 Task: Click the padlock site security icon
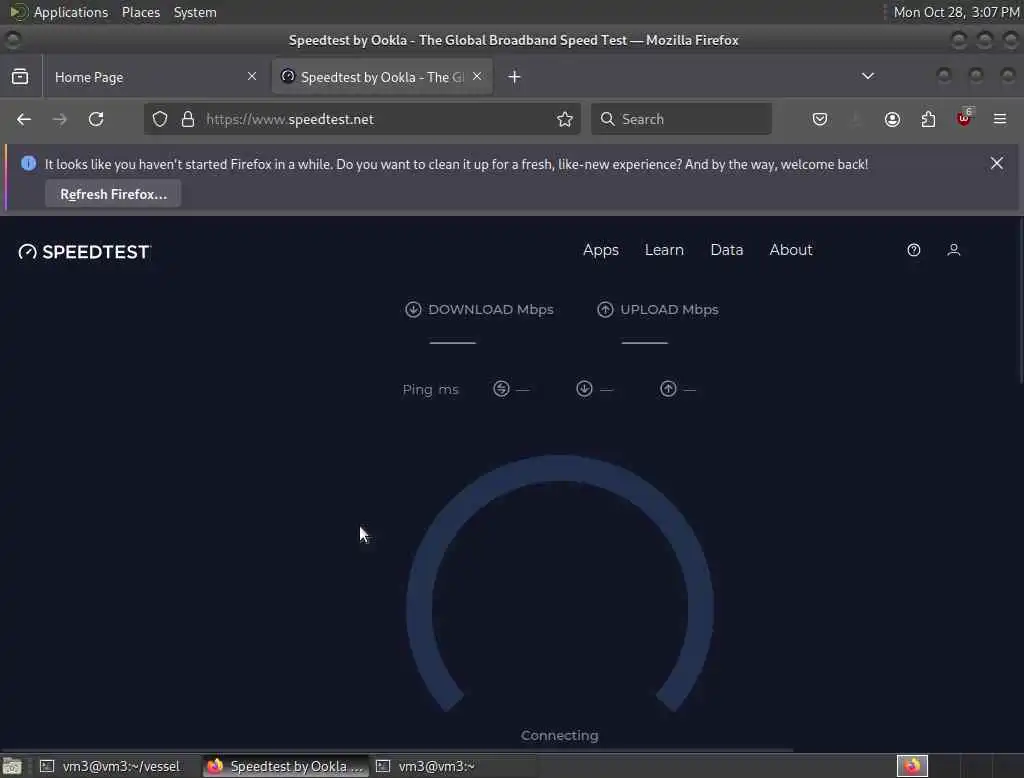[188, 119]
